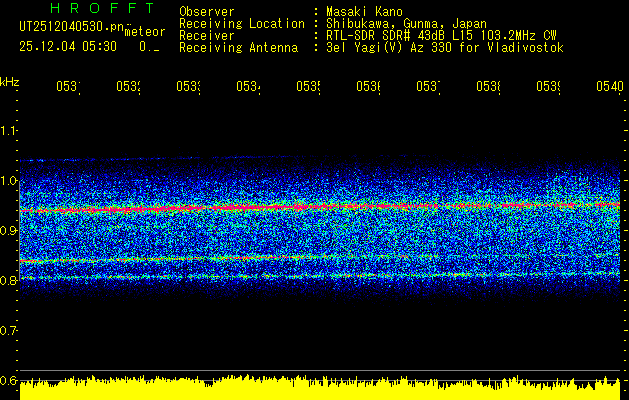Select location Shibukawa, Gunma, Japan
This screenshot has height=400, width=629.
[406, 24]
